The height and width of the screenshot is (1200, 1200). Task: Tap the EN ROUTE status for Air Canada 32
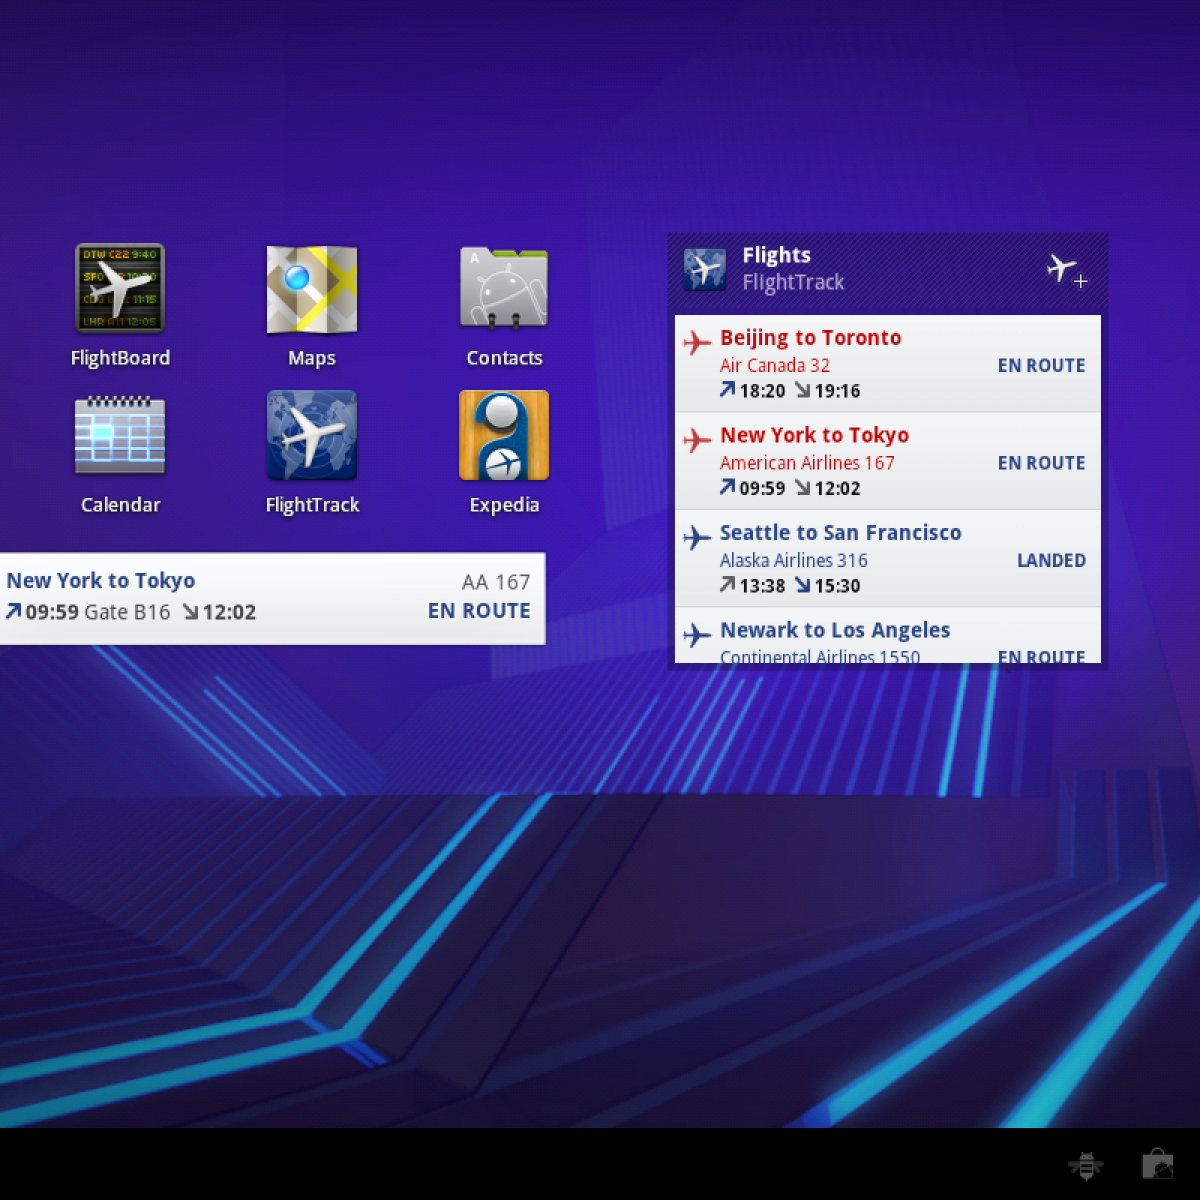click(x=1041, y=366)
